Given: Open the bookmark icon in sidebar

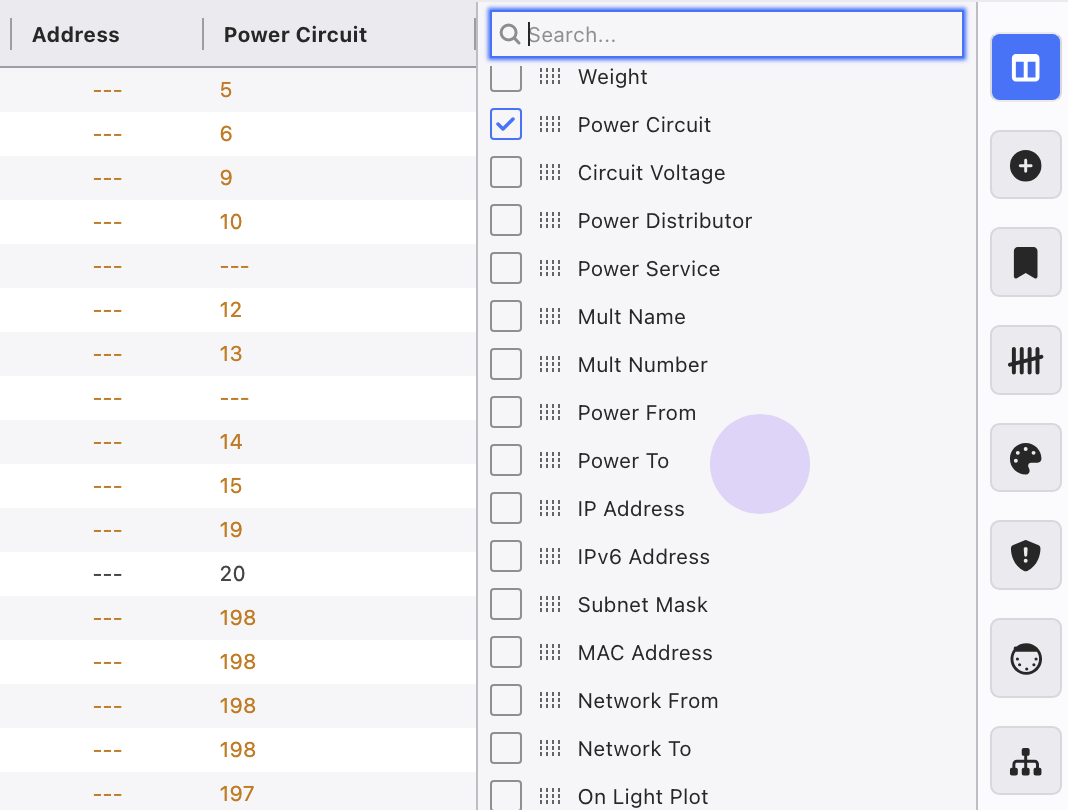Looking at the screenshot, I should [1025, 262].
